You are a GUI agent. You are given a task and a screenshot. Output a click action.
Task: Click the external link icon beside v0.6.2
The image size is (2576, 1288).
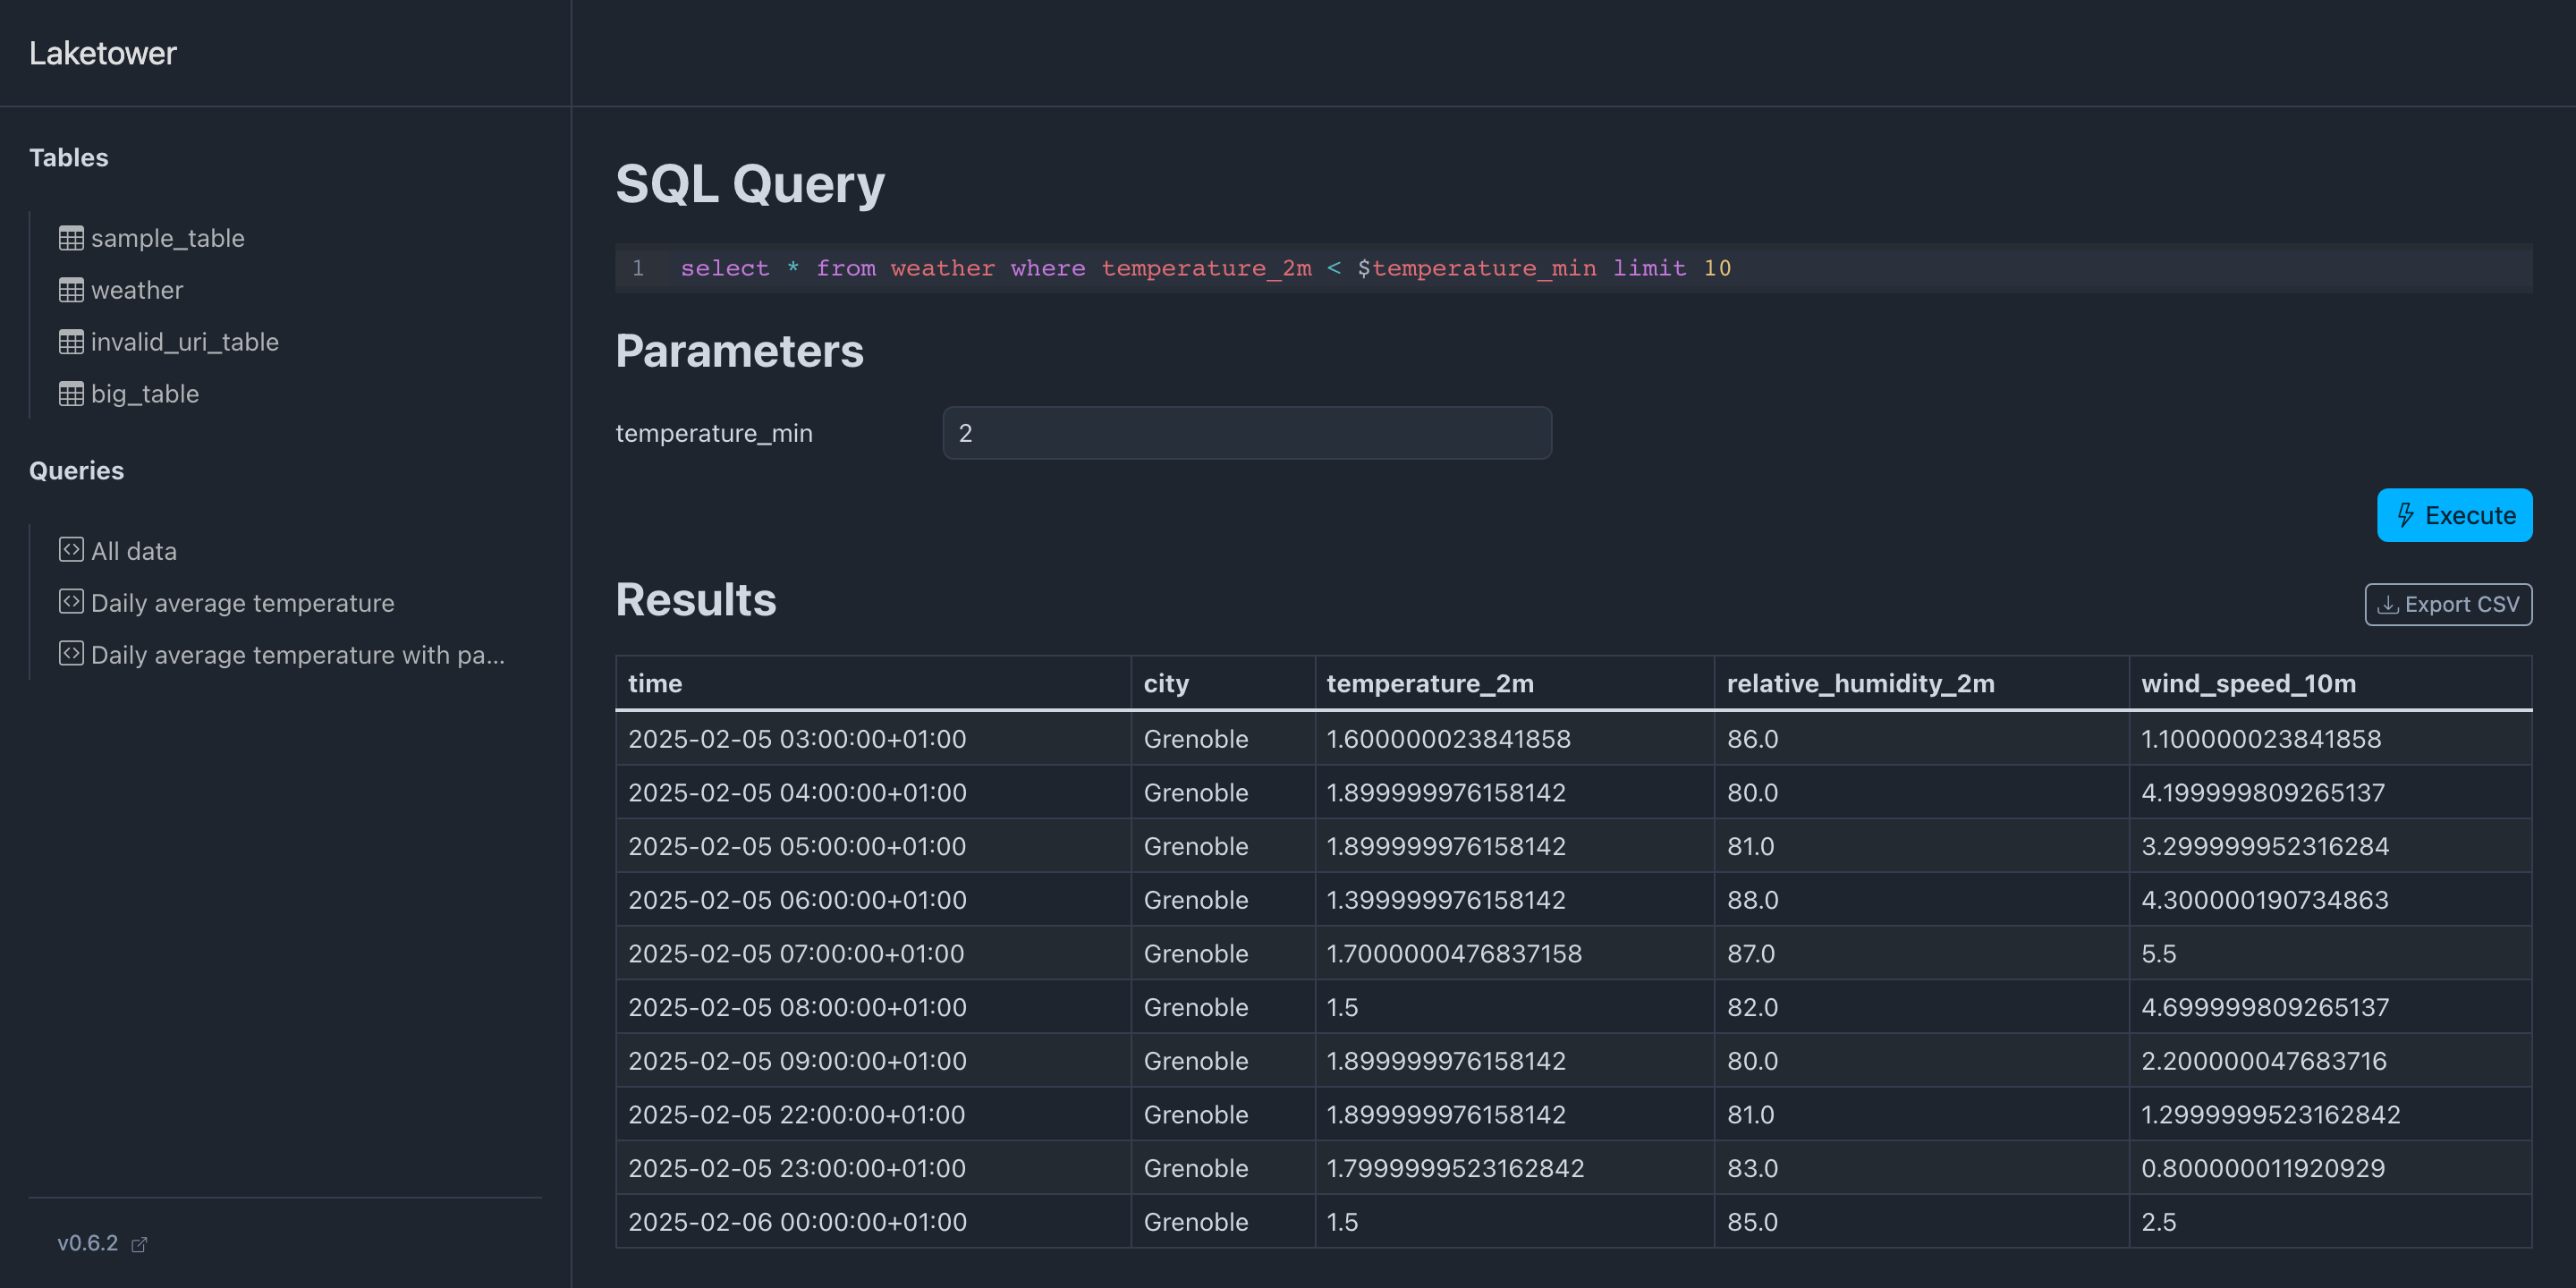pos(139,1244)
